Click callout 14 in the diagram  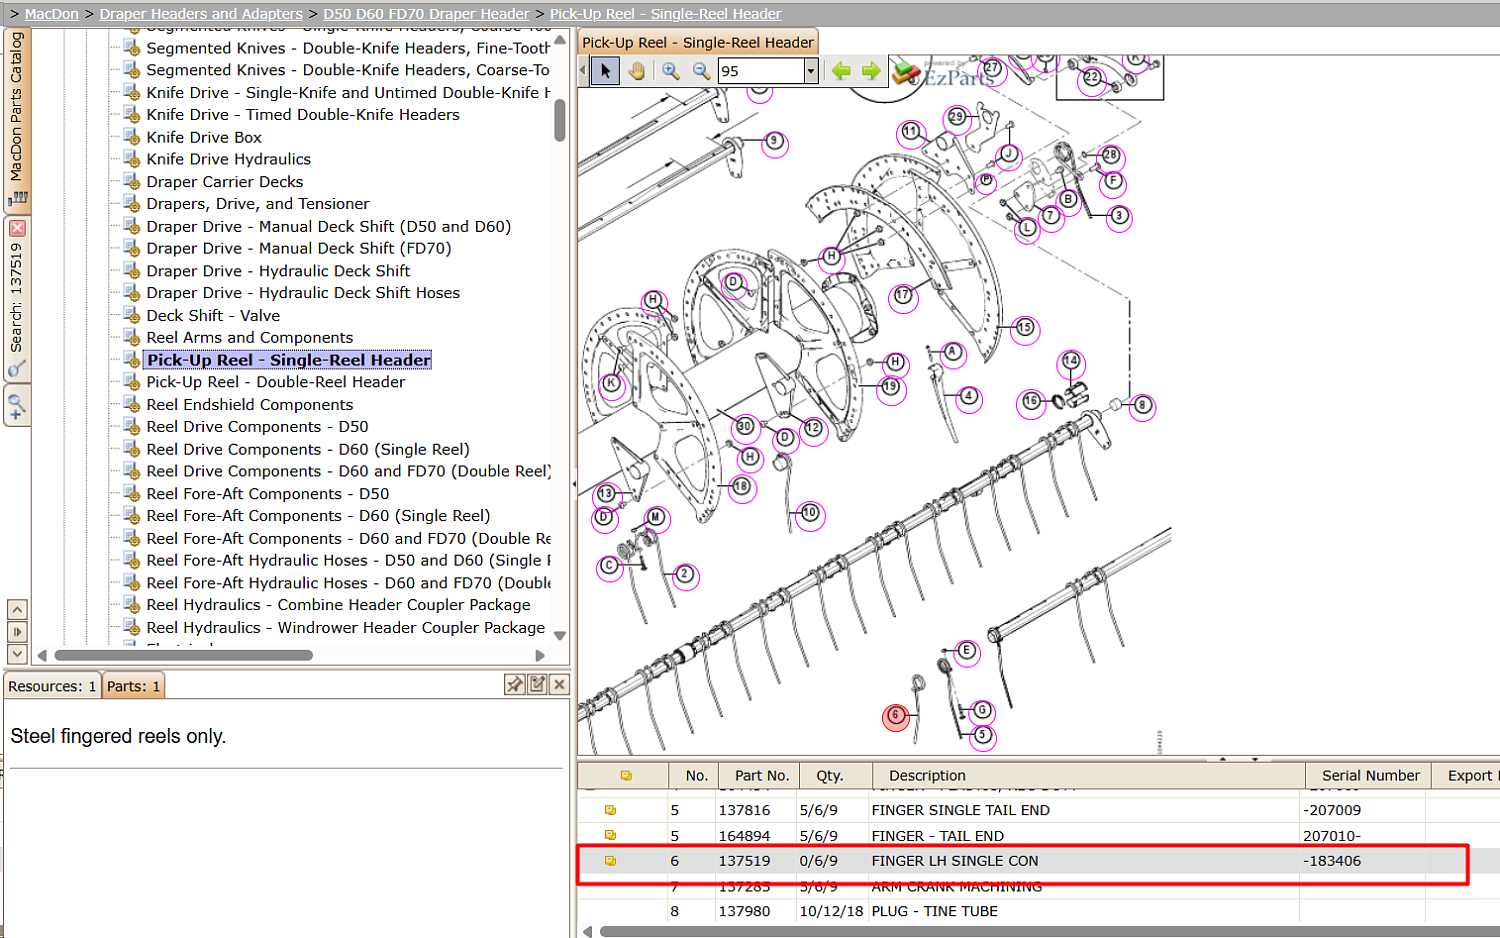point(1071,361)
